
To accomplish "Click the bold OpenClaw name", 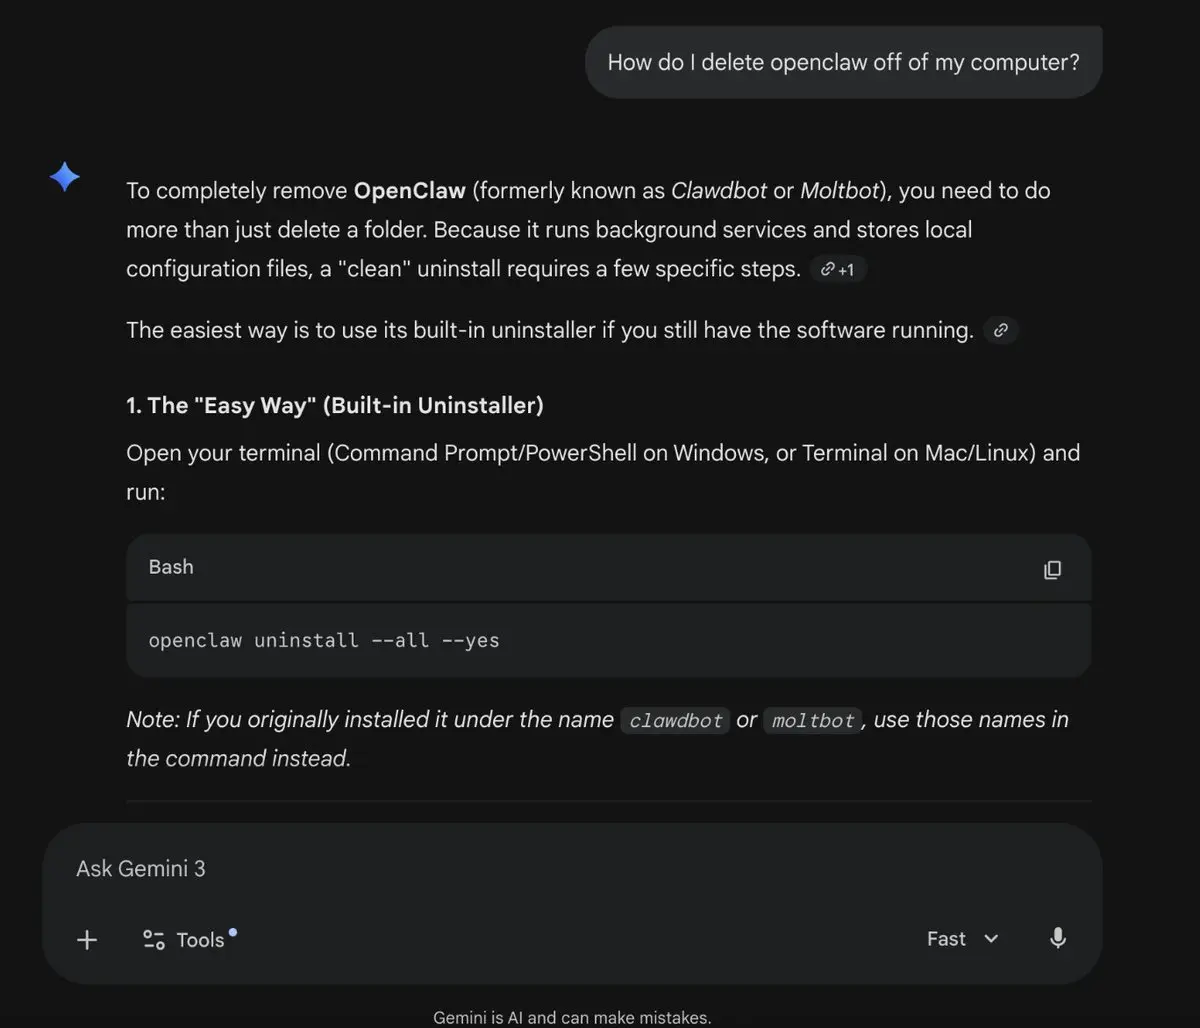I will (x=410, y=190).
